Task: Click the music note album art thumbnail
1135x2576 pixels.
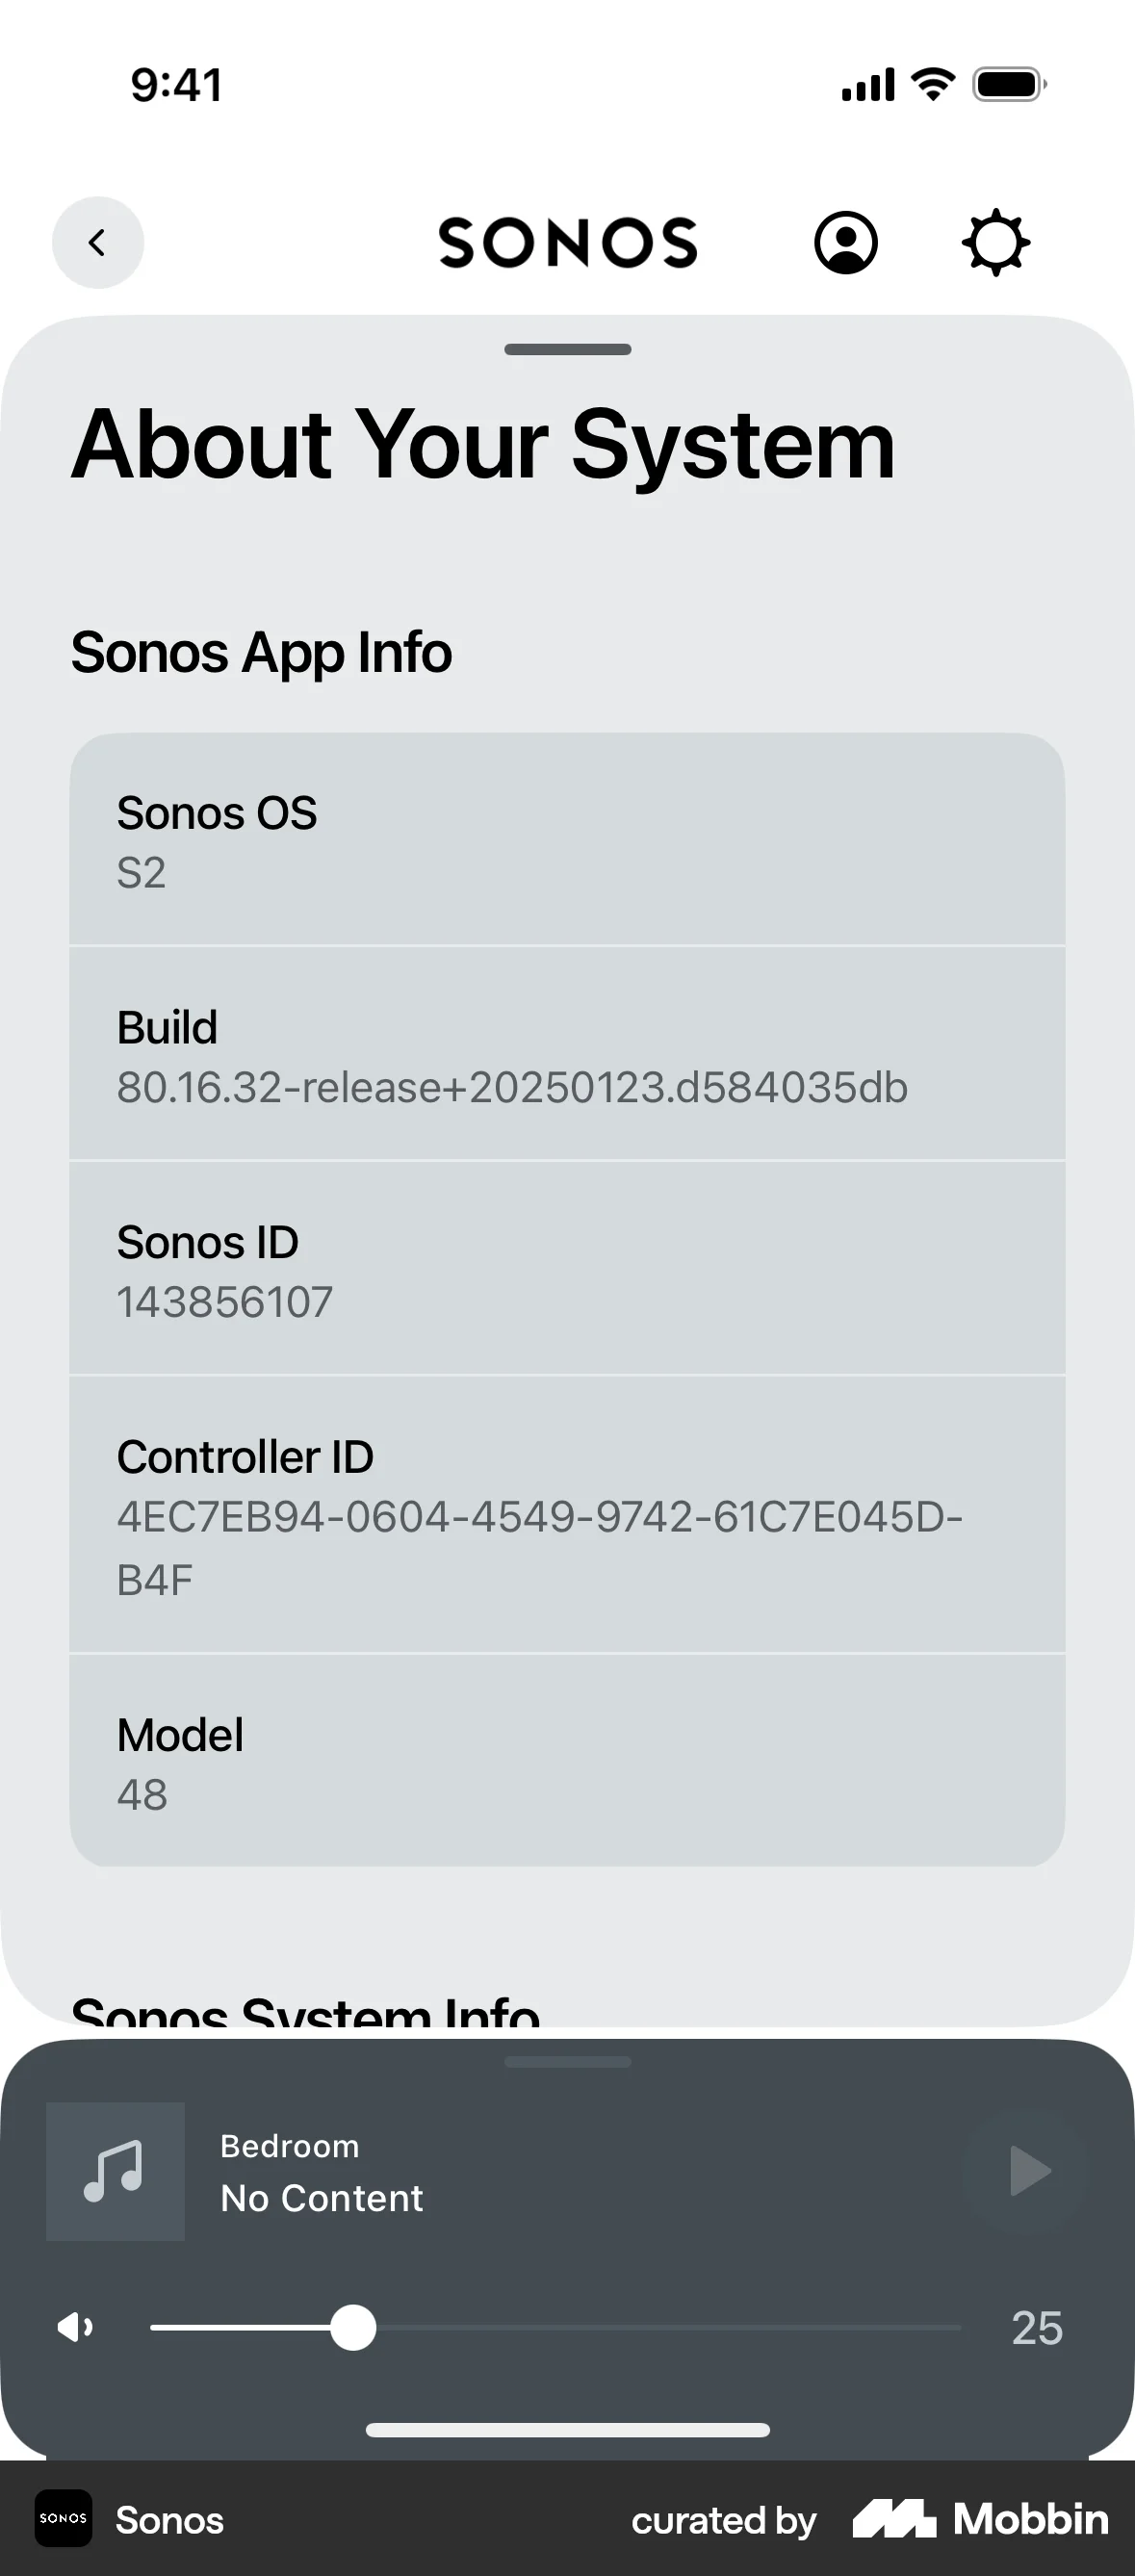Action: [116, 2172]
